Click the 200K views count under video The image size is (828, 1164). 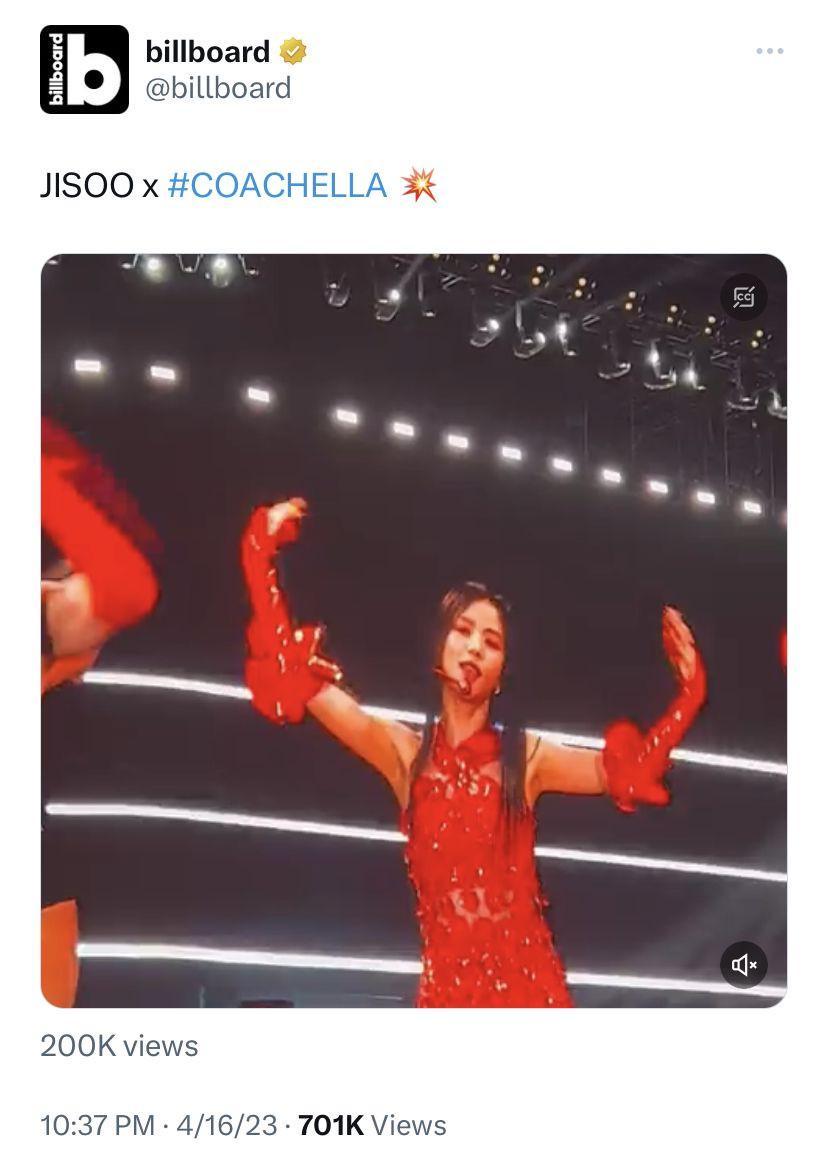coord(119,1045)
